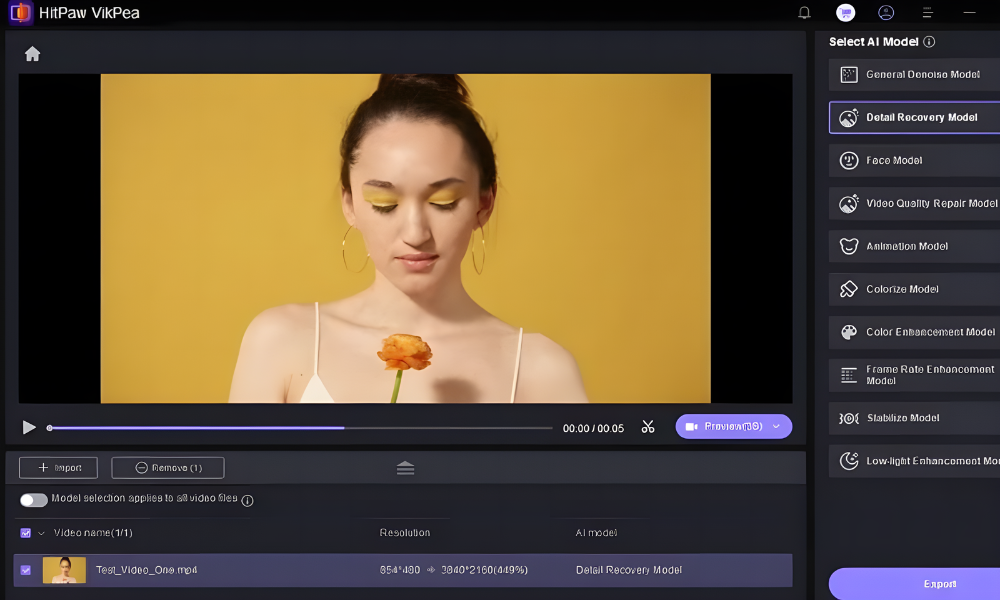
Task: Click the Import button
Action: pos(59,467)
